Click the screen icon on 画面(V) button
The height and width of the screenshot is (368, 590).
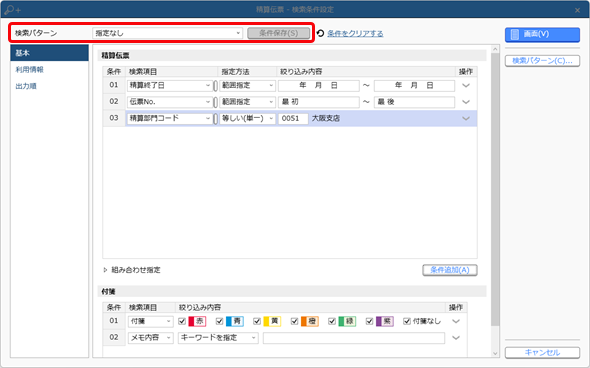click(514, 34)
